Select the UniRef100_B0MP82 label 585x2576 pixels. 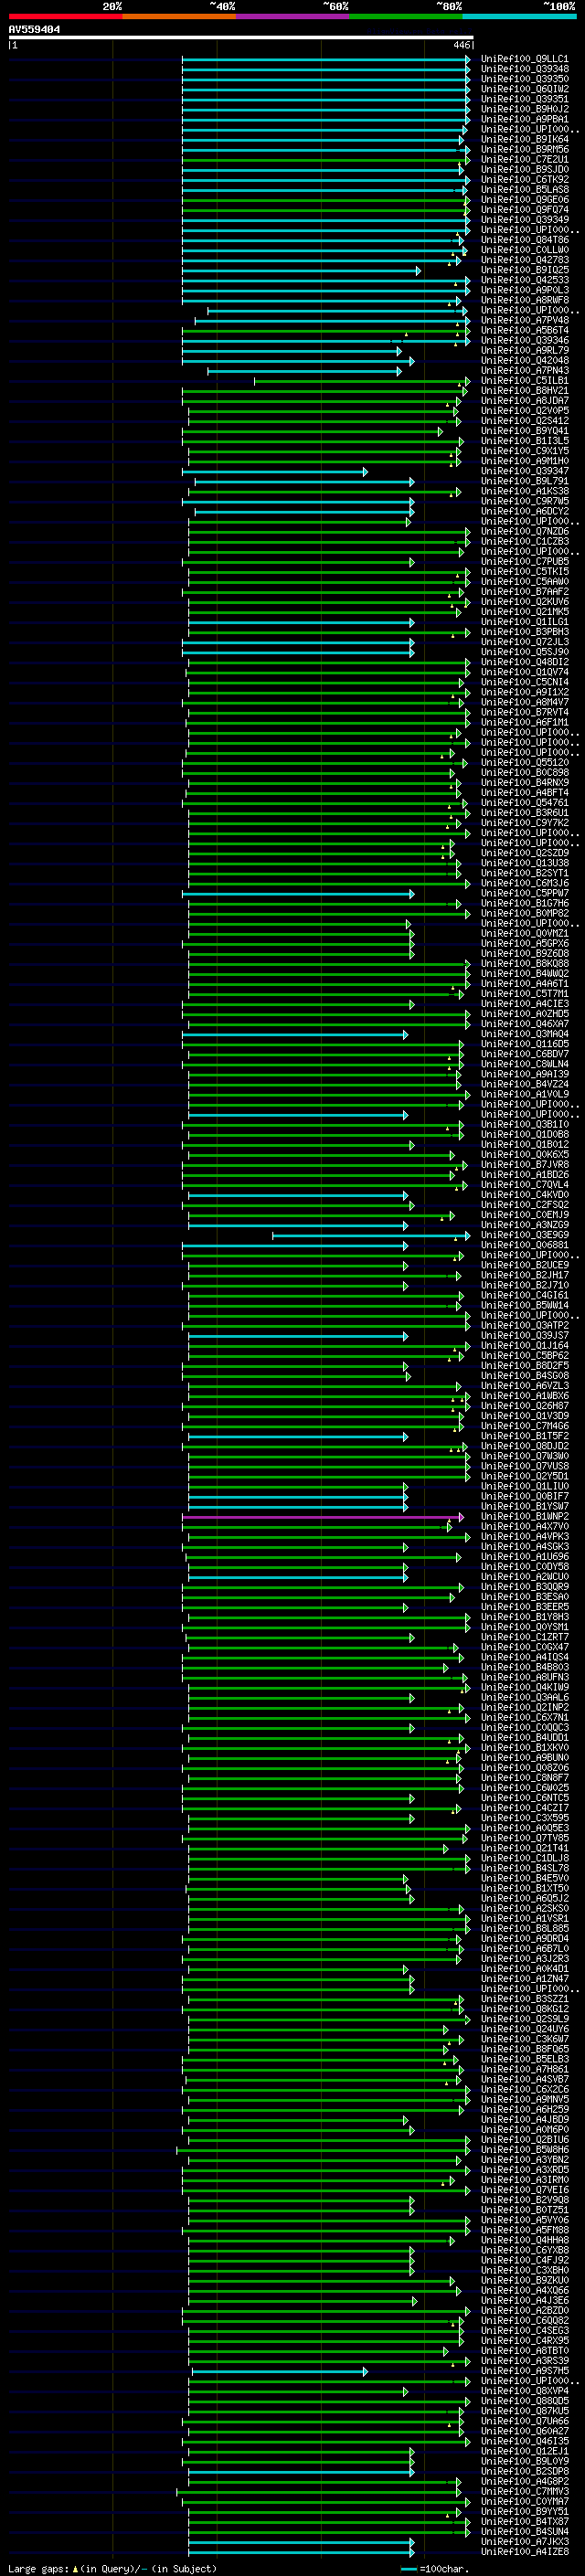point(524,913)
